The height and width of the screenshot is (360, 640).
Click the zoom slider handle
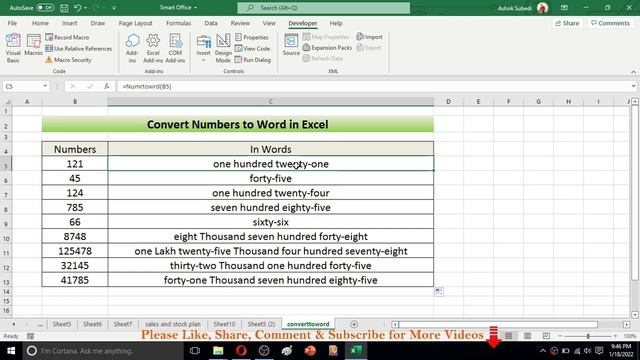[588, 336]
